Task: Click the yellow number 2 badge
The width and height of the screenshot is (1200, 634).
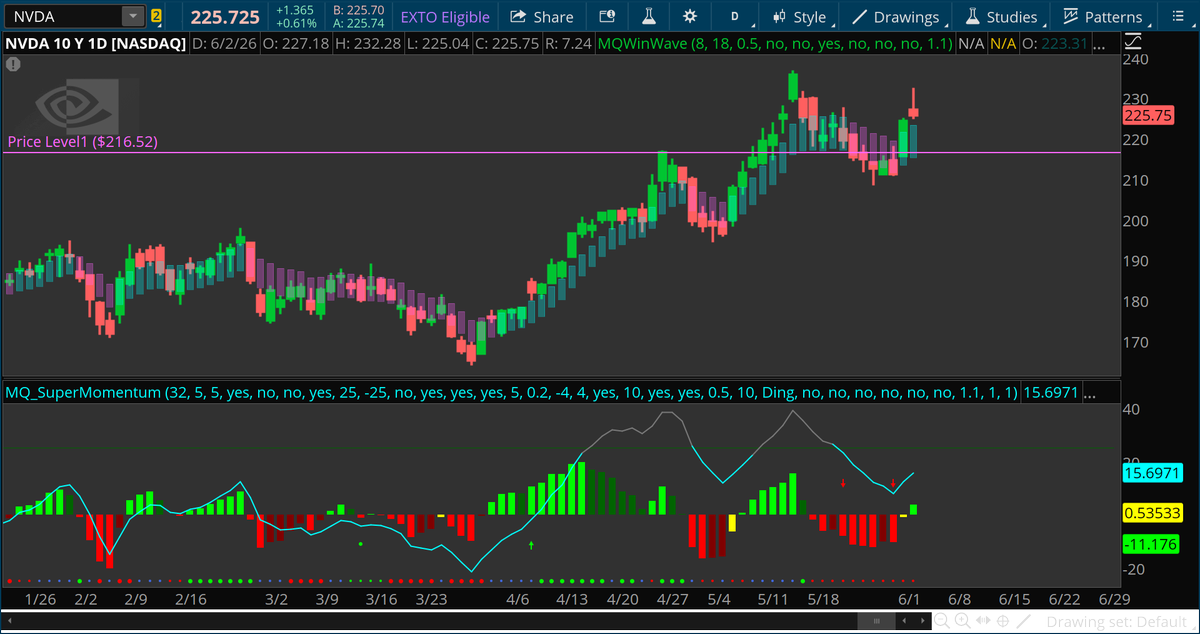Action: point(156,16)
